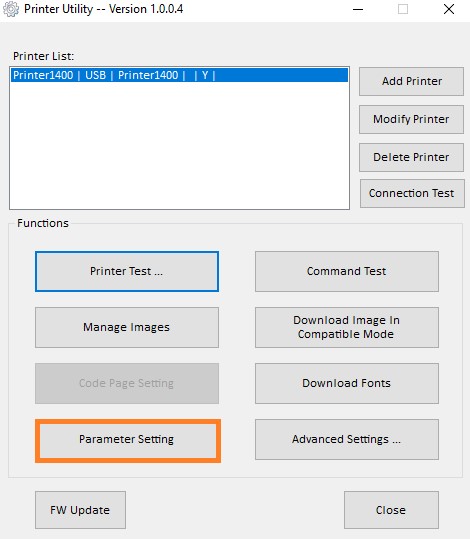Image resolution: width=470 pixels, height=539 pixels.
Task: Click the Code Page Setting button
Action: [x=127, y=383]
